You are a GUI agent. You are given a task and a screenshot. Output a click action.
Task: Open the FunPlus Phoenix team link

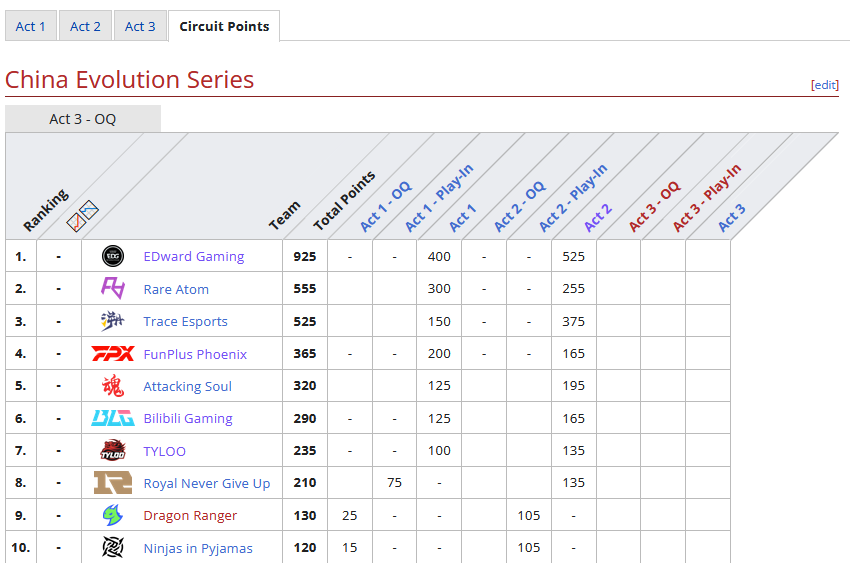click(195, 354)
